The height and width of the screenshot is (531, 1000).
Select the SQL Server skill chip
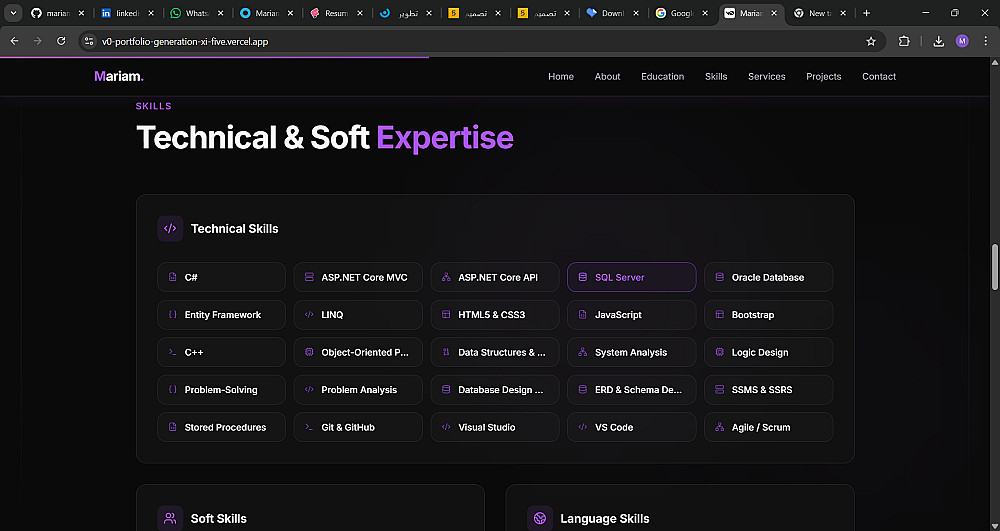click(631, 277)
